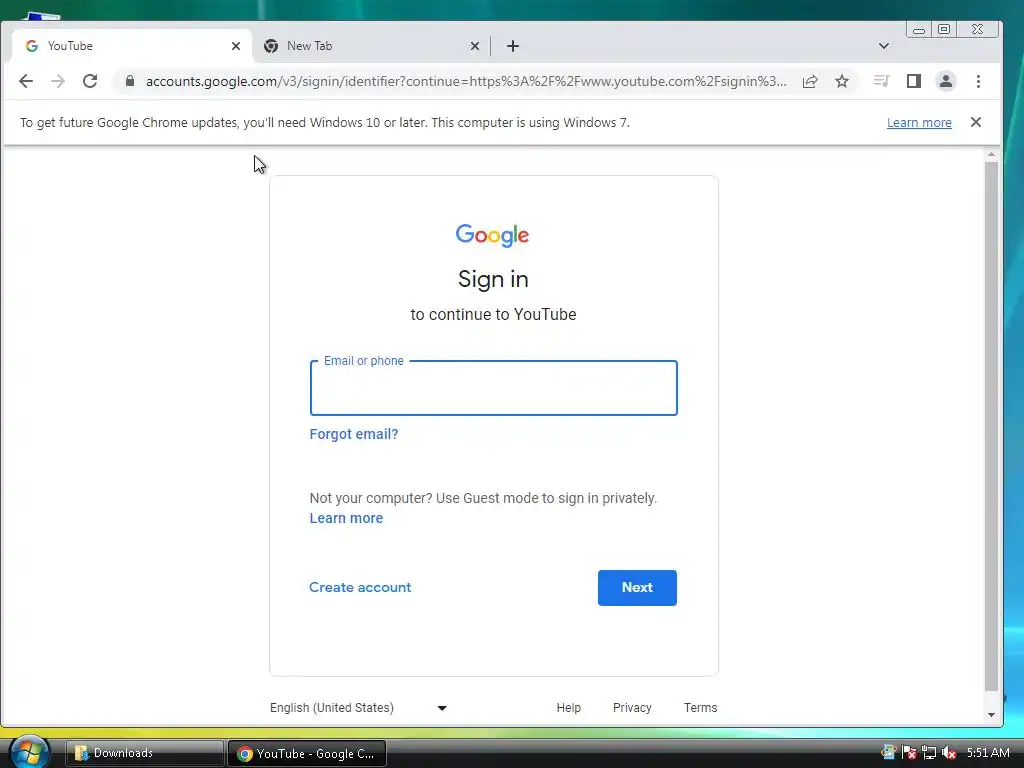Click the leftmost system tray icon

point(889,753)
